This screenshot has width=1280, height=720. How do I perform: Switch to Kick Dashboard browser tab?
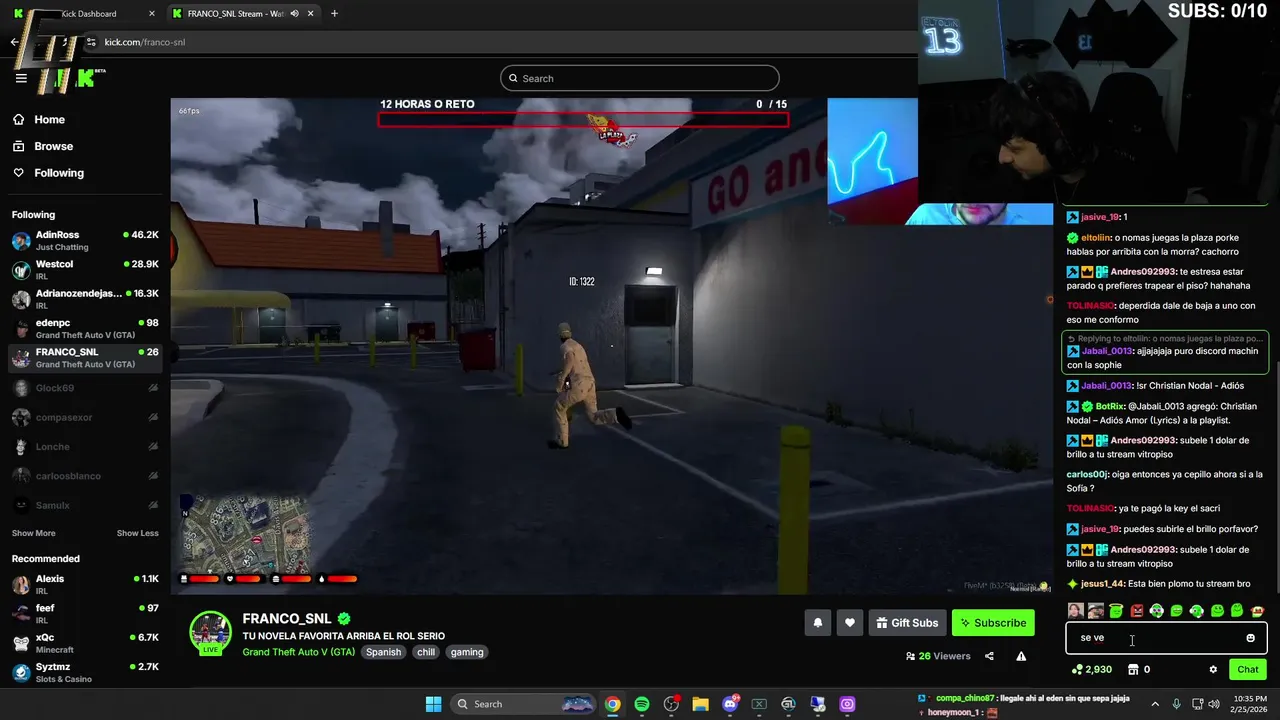click(86, 13)
